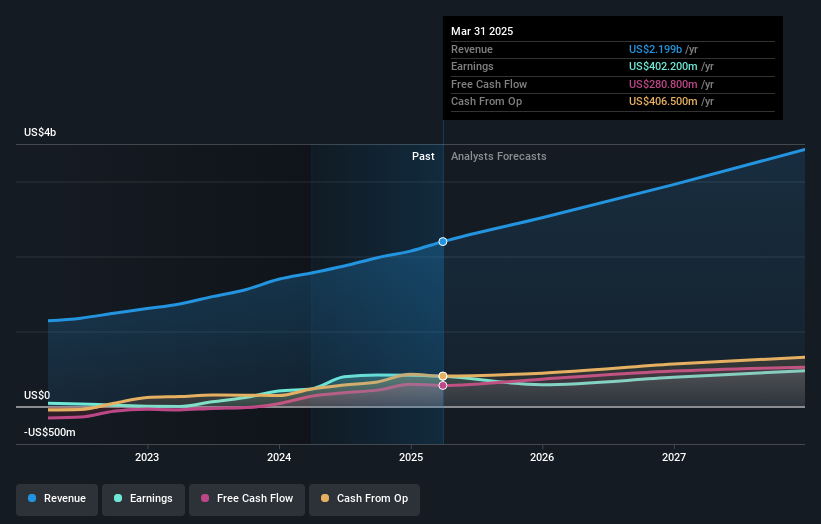Click the Cash From Op label in tooltip
Image resolution: width=821 pixels, height=524 pixels.
486,102
